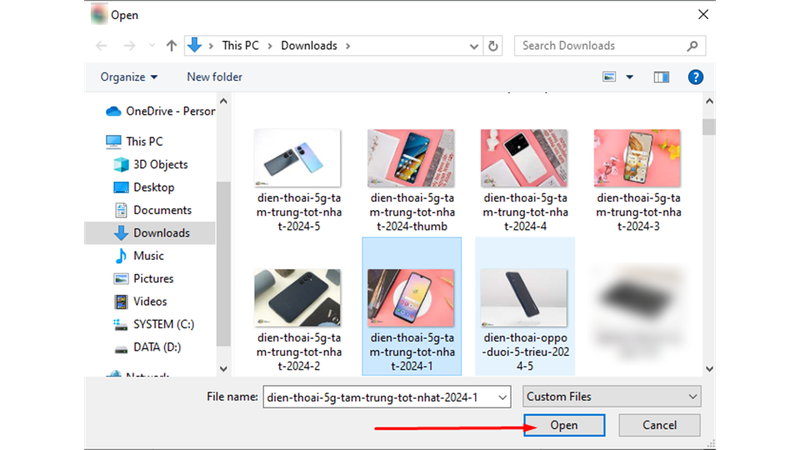Viewport: 800px width, 450px height.
Task: Open recent locations dropdown arrow
Action: pos(152,46)
